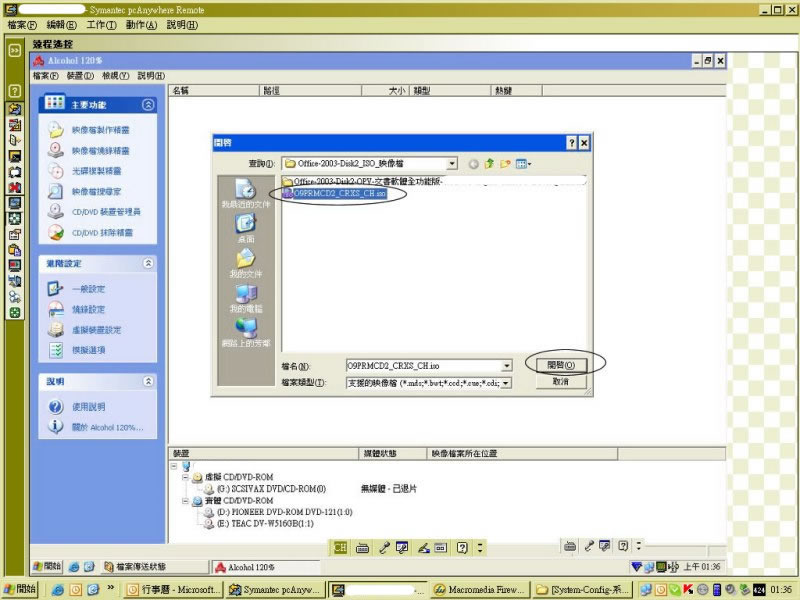Viewport: 800px width, 600px height.
Task: Open pcAnywhere 編輯 menu
Action: pos(61,24)
